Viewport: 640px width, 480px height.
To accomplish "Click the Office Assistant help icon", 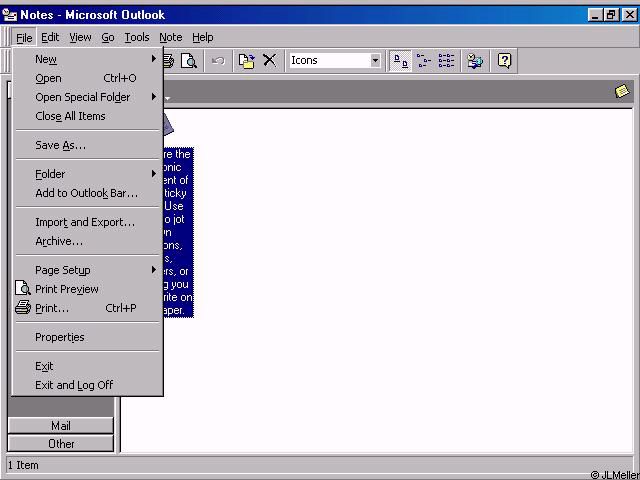I will coord(504,61).
